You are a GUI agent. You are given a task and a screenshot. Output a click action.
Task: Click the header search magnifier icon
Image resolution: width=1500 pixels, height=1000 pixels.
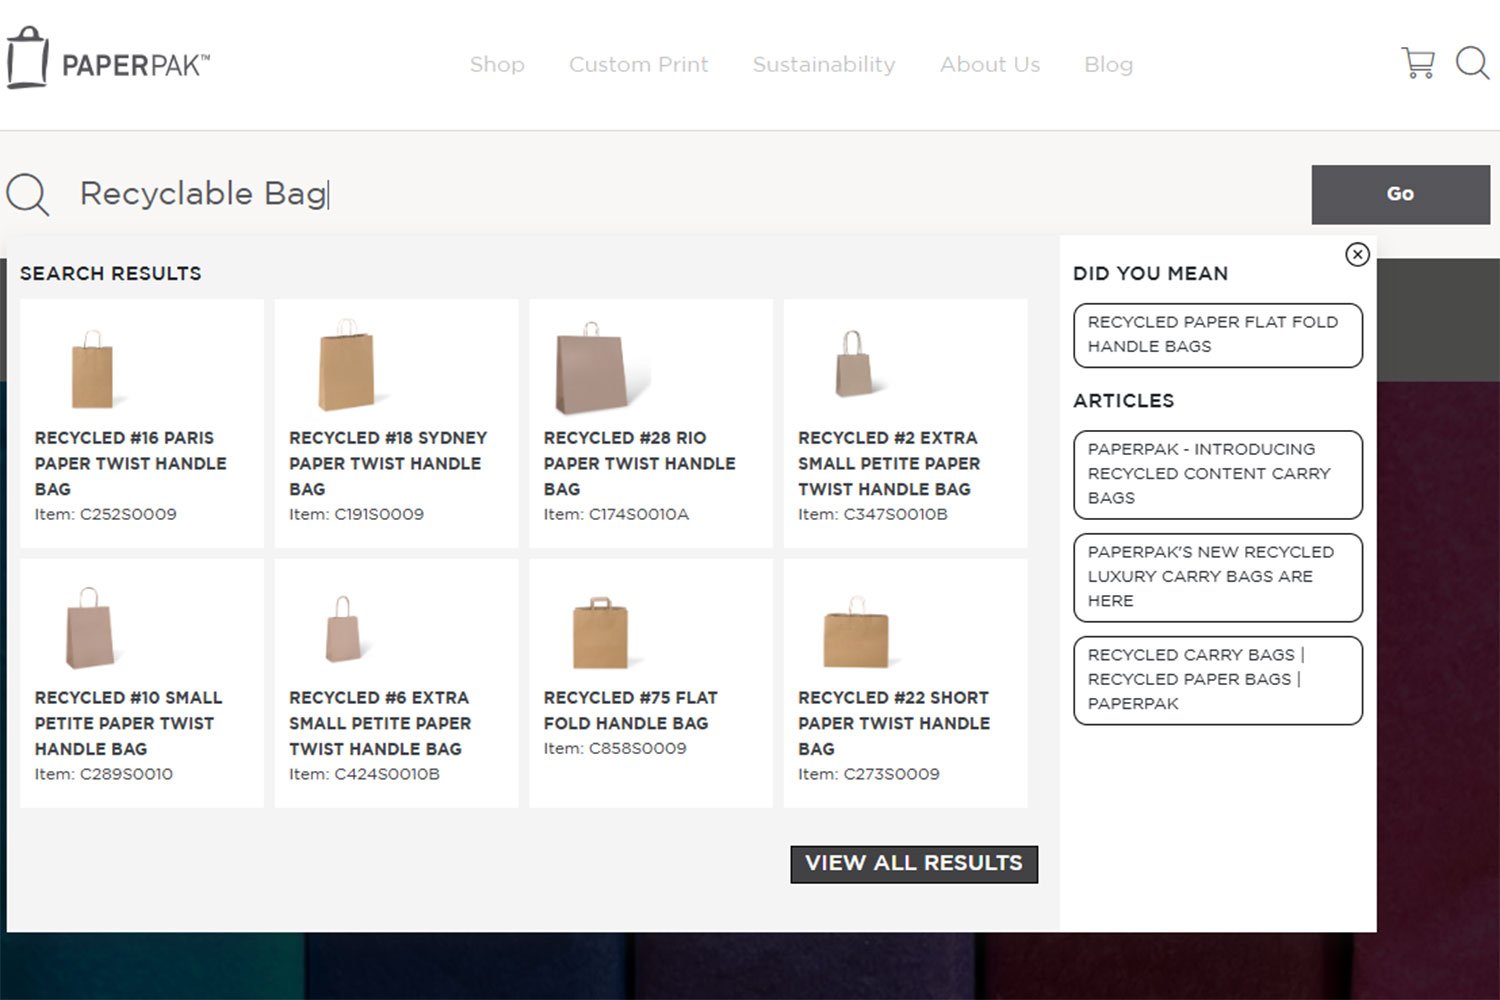pos(1472,63)
